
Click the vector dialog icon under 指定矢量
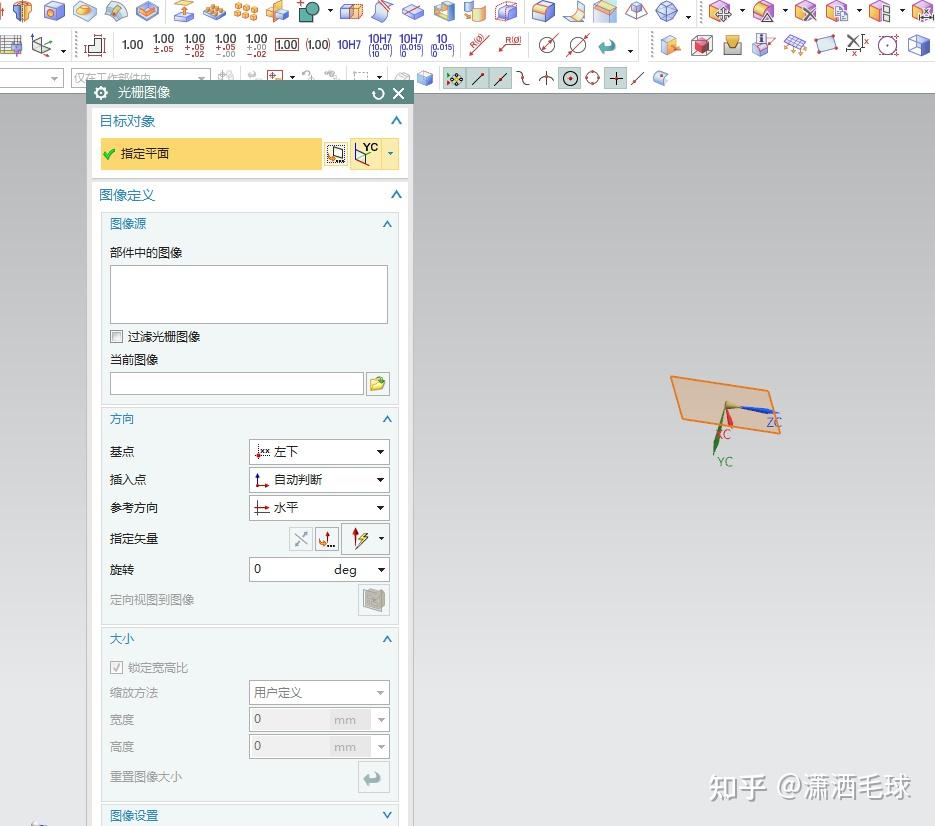327,539
